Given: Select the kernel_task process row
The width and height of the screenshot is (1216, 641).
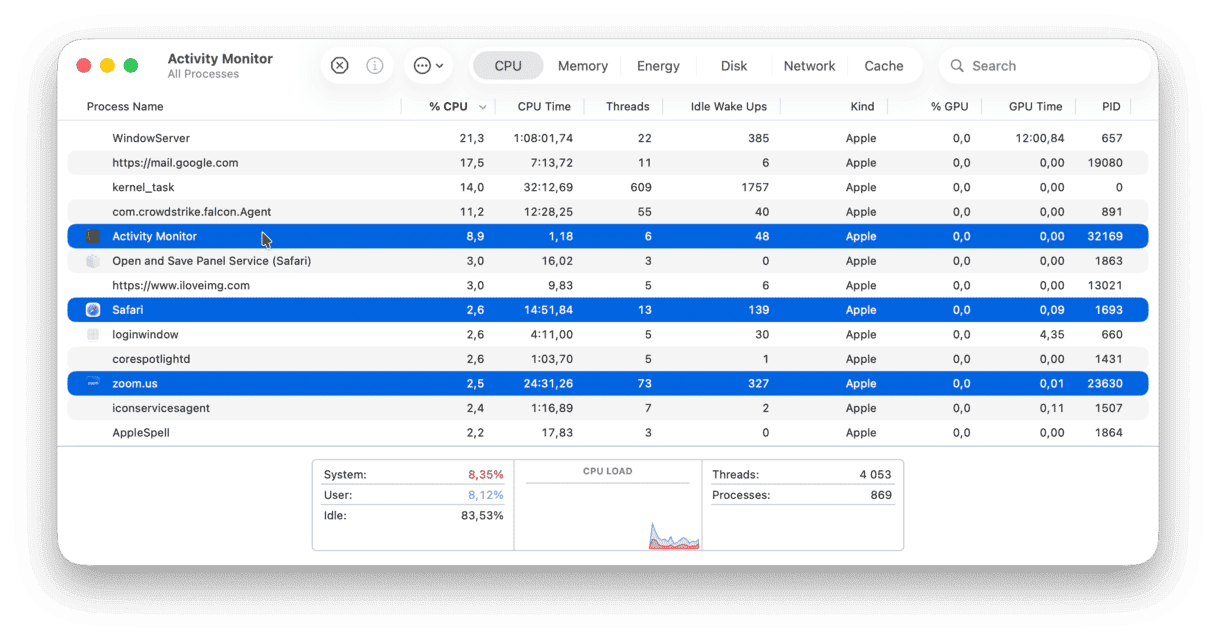Looking at the screenshot, I should (300, 187).
